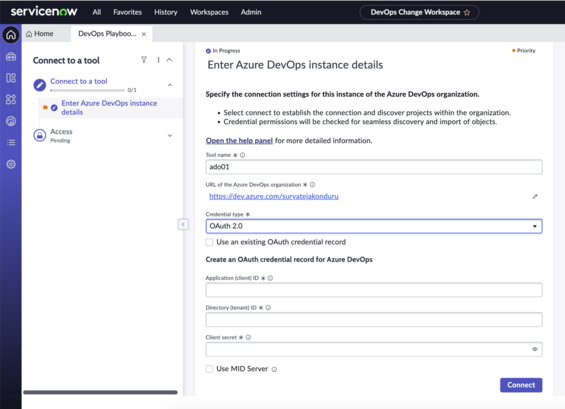Collapse the Connect to a tool panel header
Image resolution: width=565 pixels, height=409 pixels.
click(x=169, y=60)
